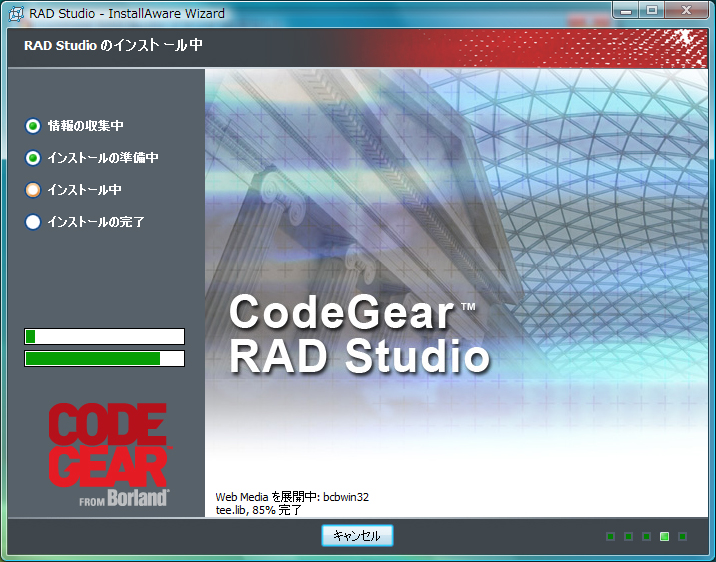Screen dimensions: 716x562
Task: Click the CodeGear from Borland logo
Action: (x=109, y=455)
